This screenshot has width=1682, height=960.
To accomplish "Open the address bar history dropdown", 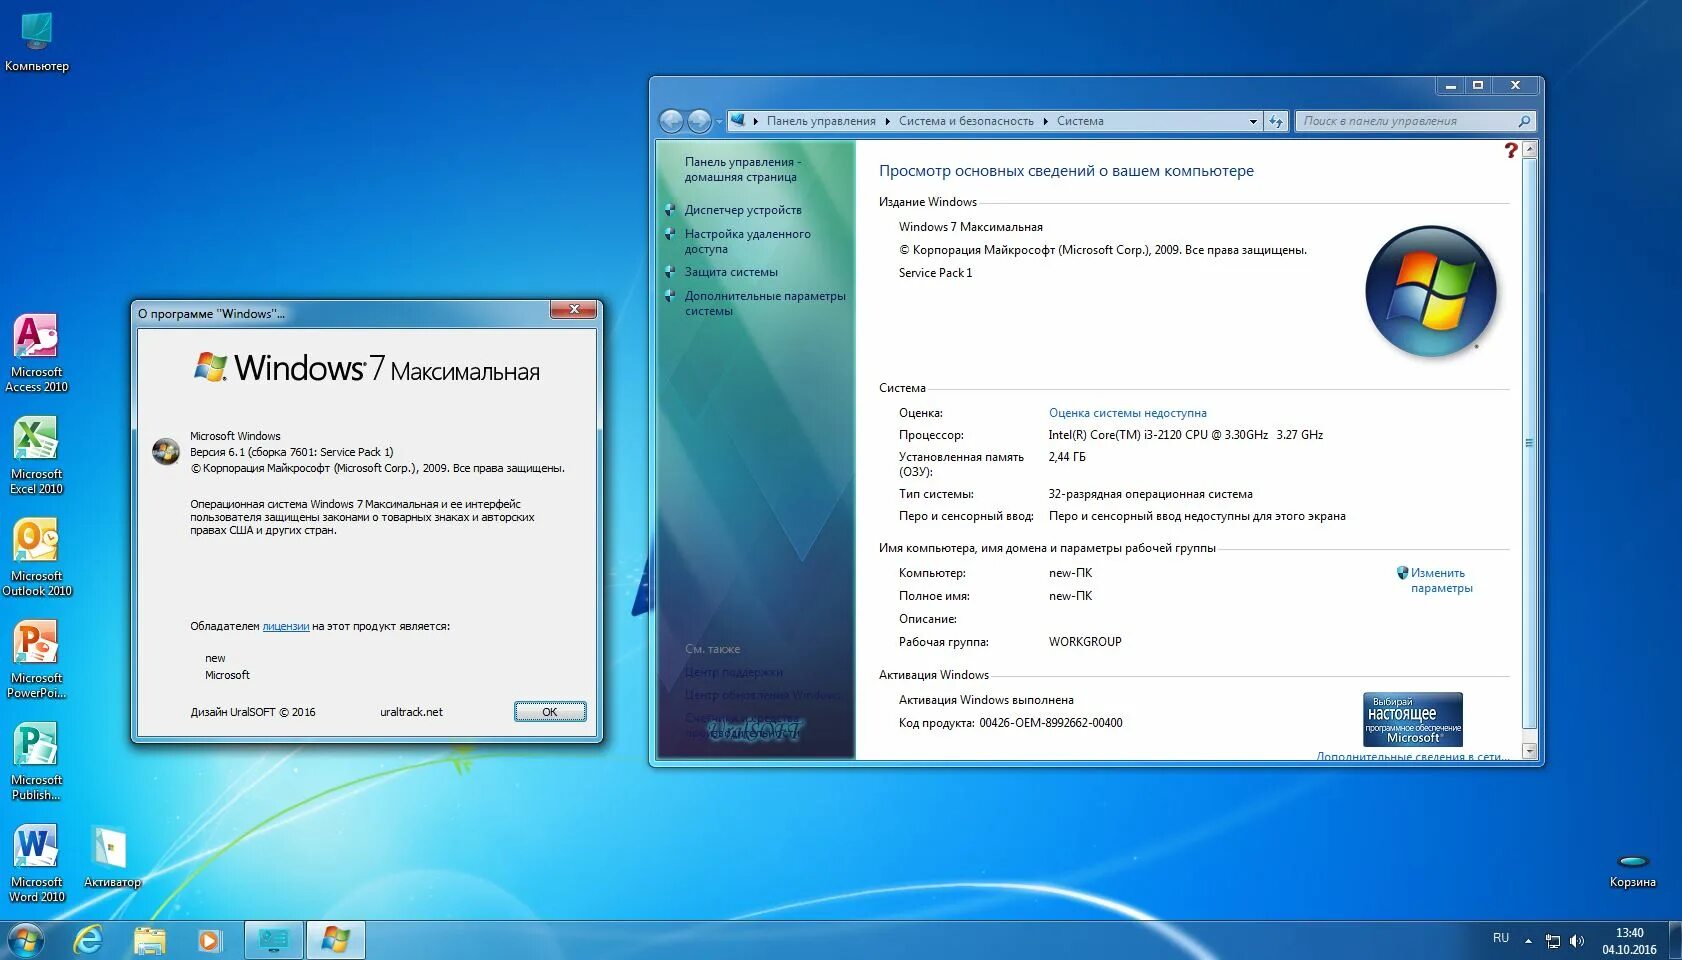I will [1251, 120].
